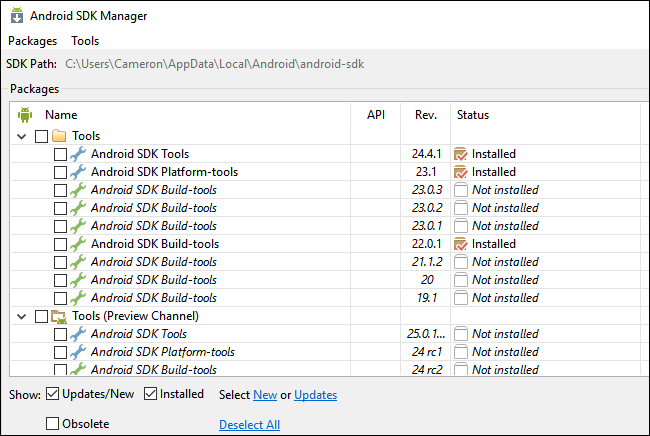Viewport: 650px width, 436px height.
Task: Click the Tools folder icon
Action: [59, 136]
